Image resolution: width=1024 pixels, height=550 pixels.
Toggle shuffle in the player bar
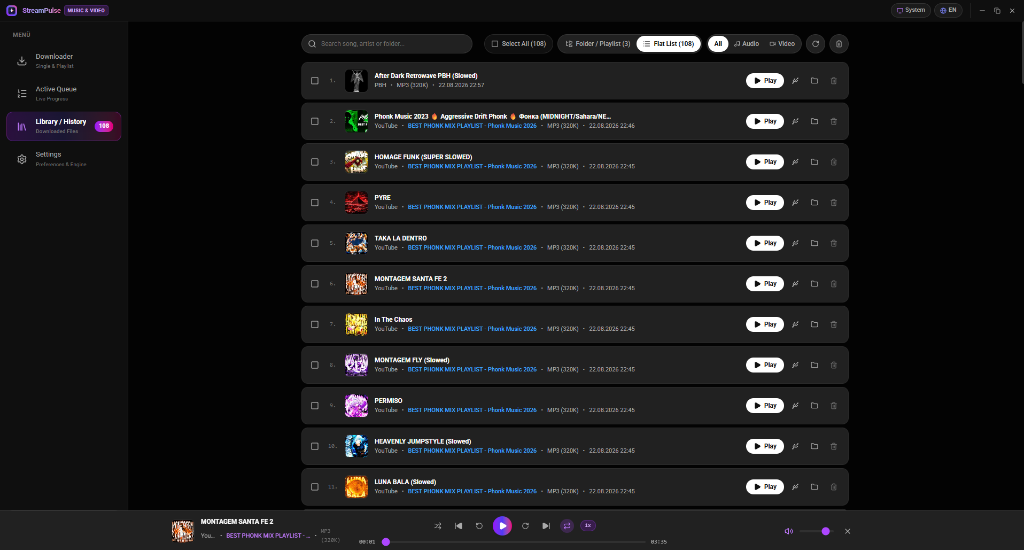438,526
